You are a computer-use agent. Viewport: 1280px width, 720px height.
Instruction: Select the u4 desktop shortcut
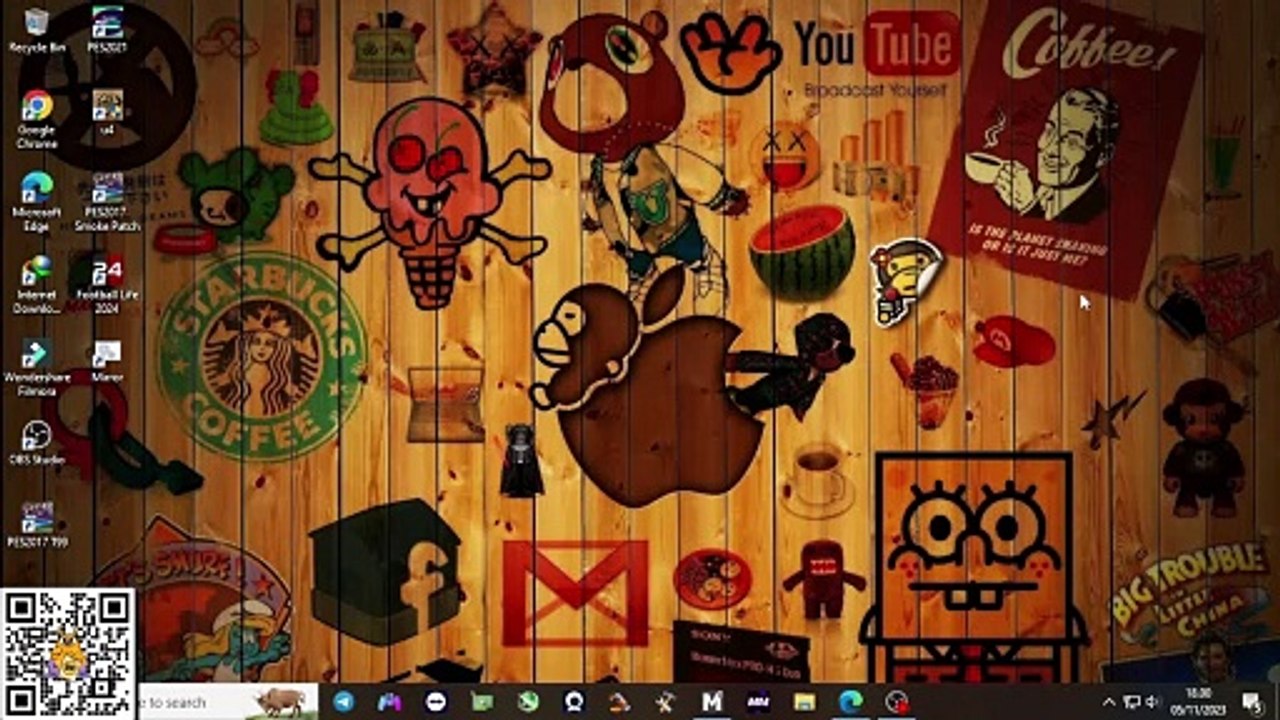tap(107, 113)
